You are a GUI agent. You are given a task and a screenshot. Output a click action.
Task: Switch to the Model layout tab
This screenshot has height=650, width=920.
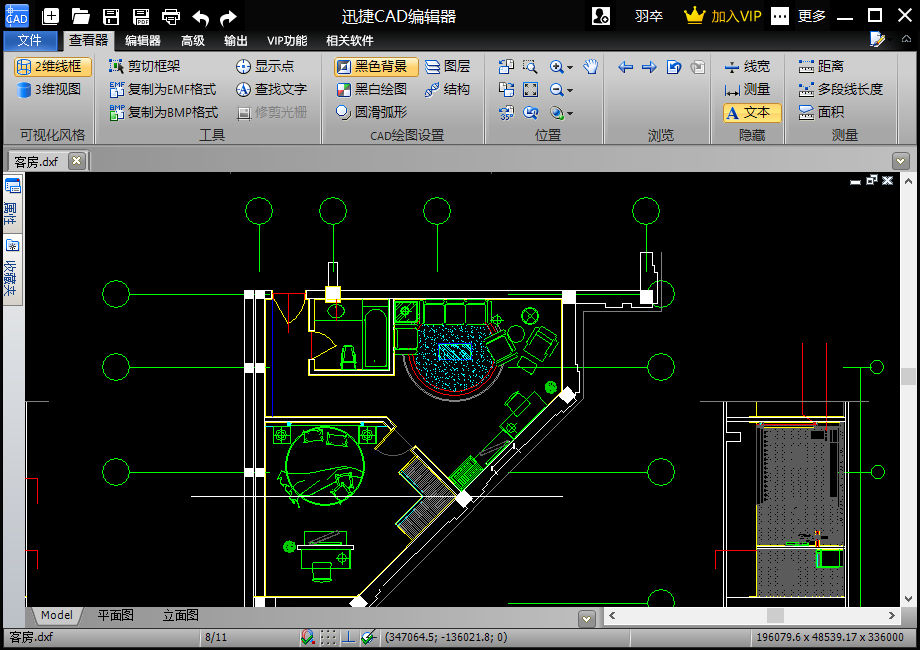[56, 615]
